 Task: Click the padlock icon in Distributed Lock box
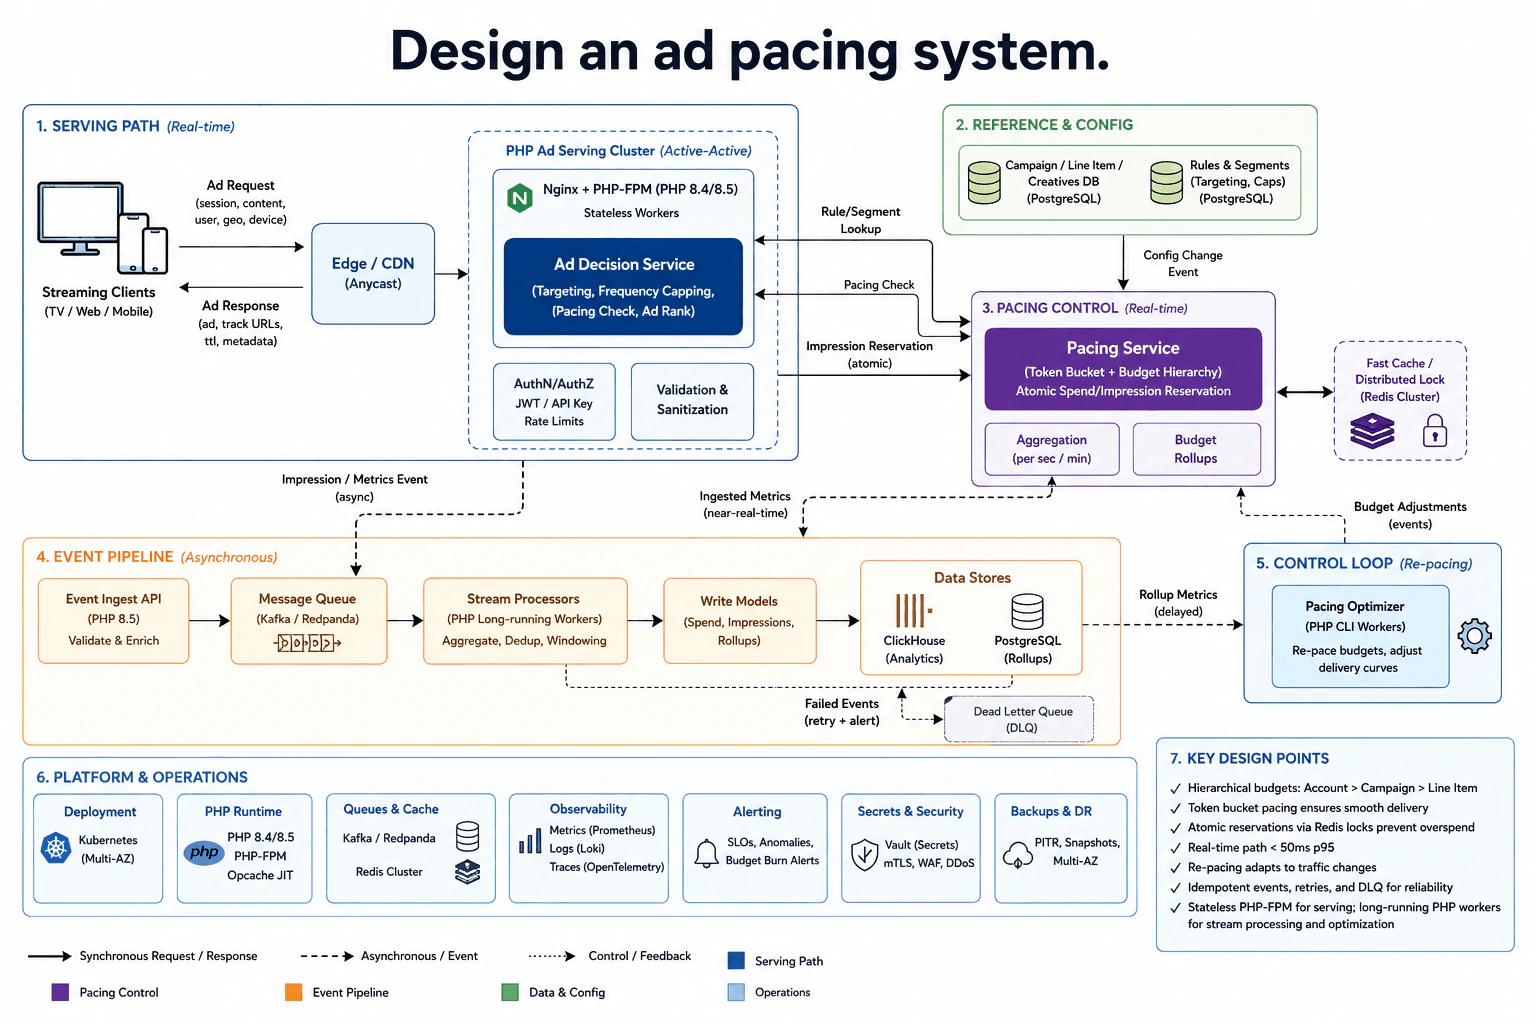point(1435,431)
